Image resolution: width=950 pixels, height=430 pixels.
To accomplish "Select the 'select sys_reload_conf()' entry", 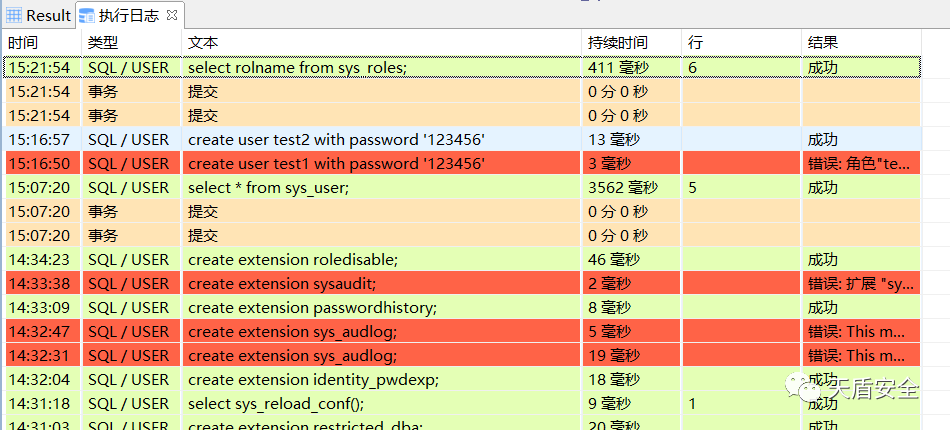I will pyautogui.click(x=276, y=404).
